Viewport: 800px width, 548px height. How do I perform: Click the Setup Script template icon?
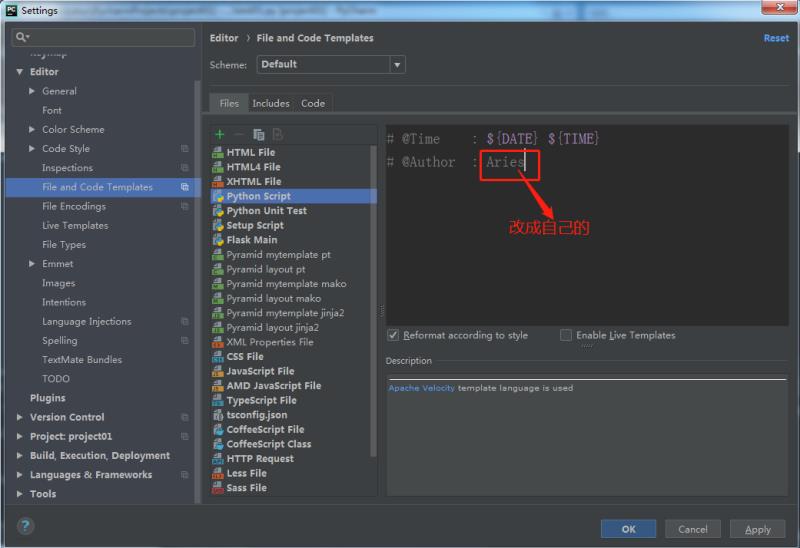click(218, 225)
